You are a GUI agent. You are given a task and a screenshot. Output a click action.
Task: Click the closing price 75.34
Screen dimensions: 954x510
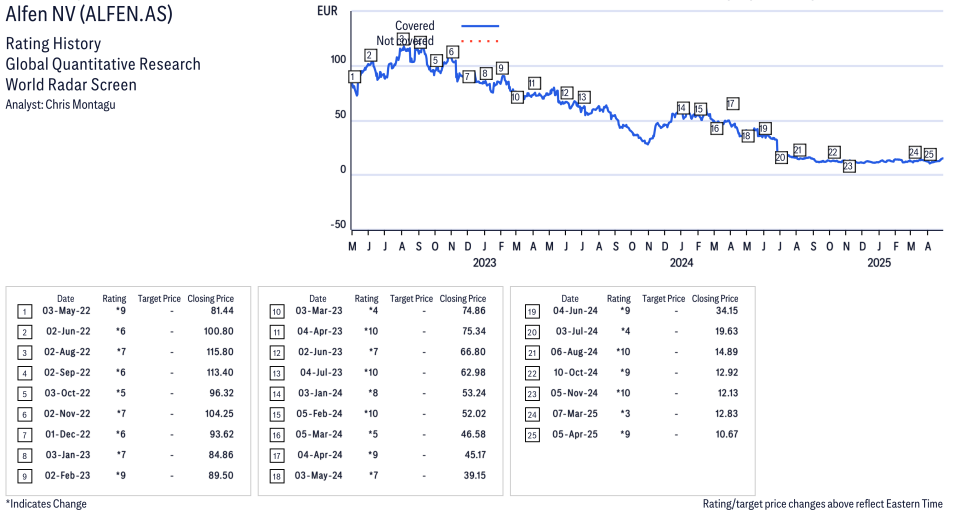point(474,331)
